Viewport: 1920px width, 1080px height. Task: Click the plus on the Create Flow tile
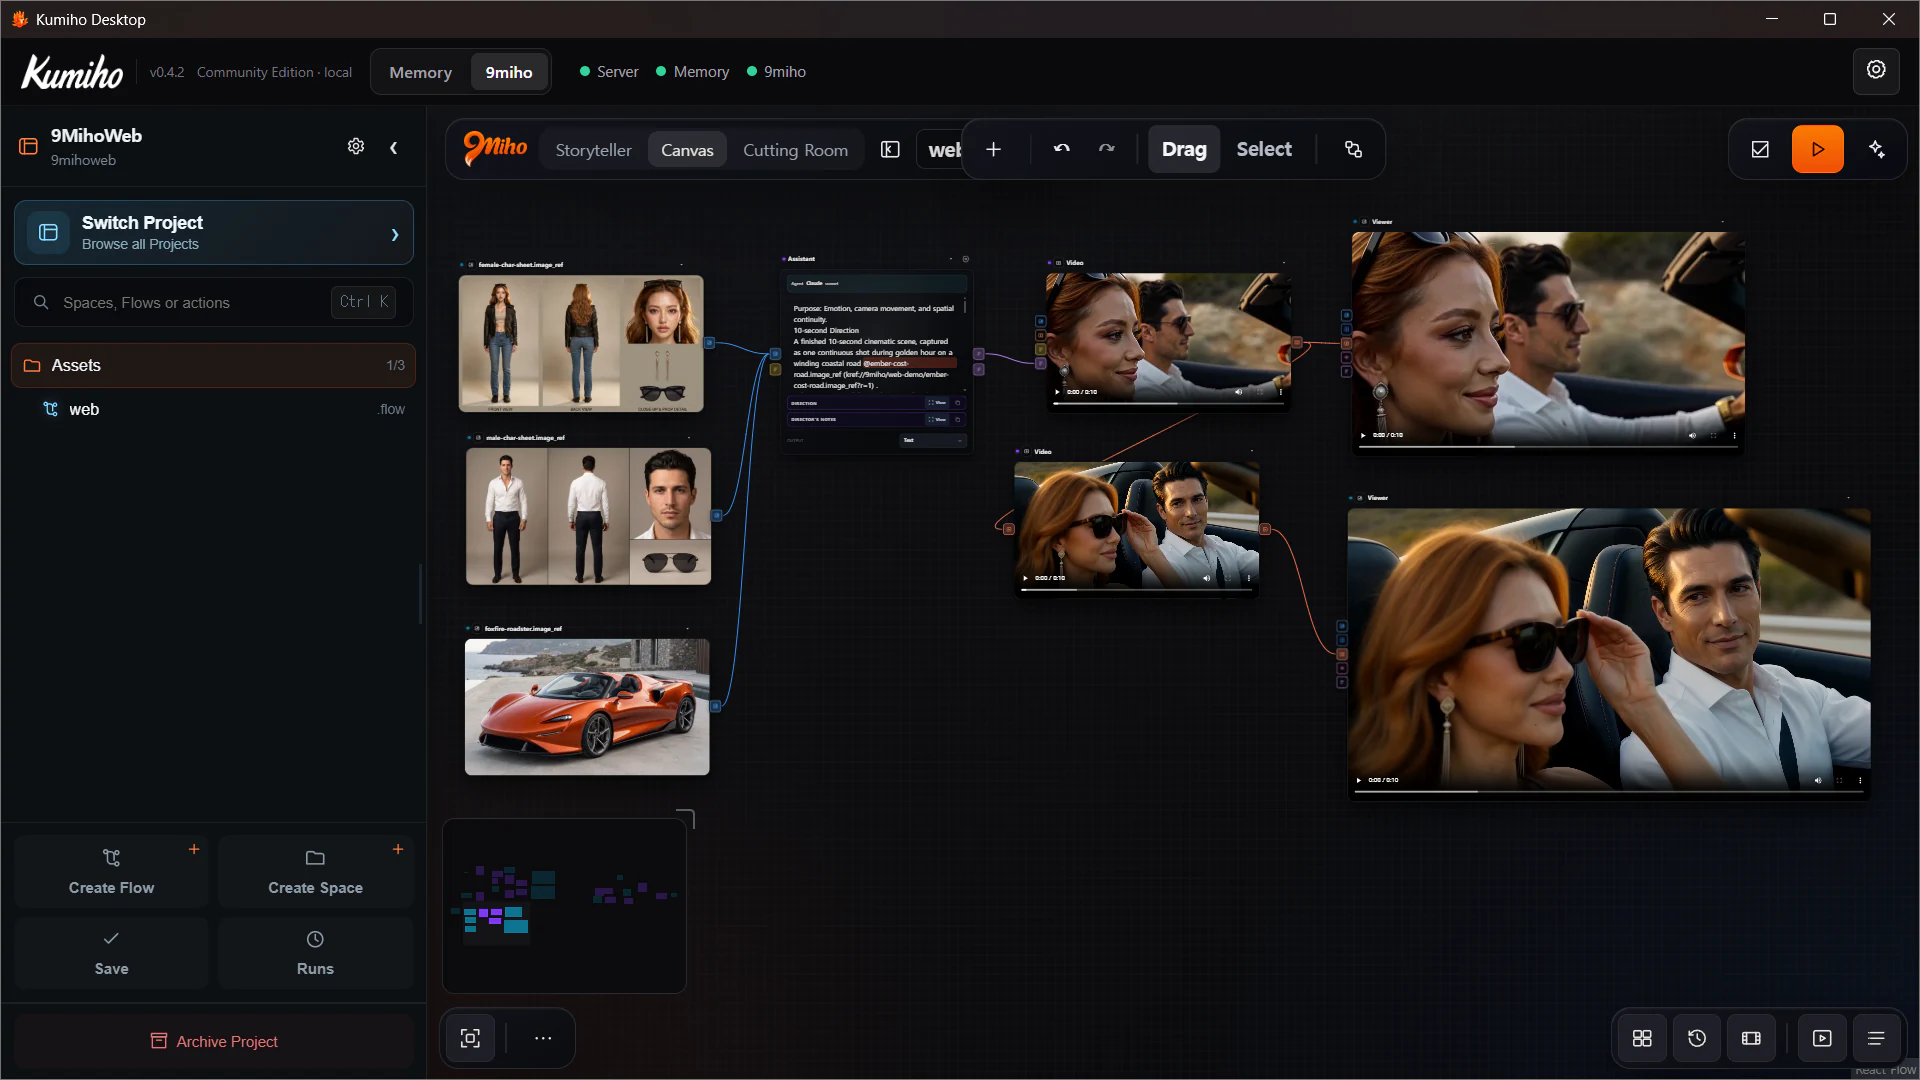tap(194, 849)
